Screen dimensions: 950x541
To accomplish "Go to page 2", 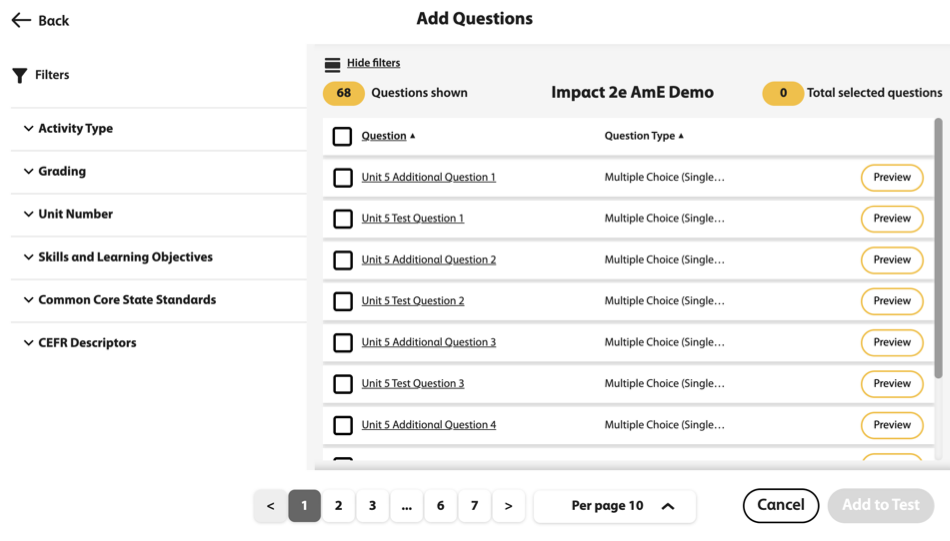I will click(x=338, y=506).
